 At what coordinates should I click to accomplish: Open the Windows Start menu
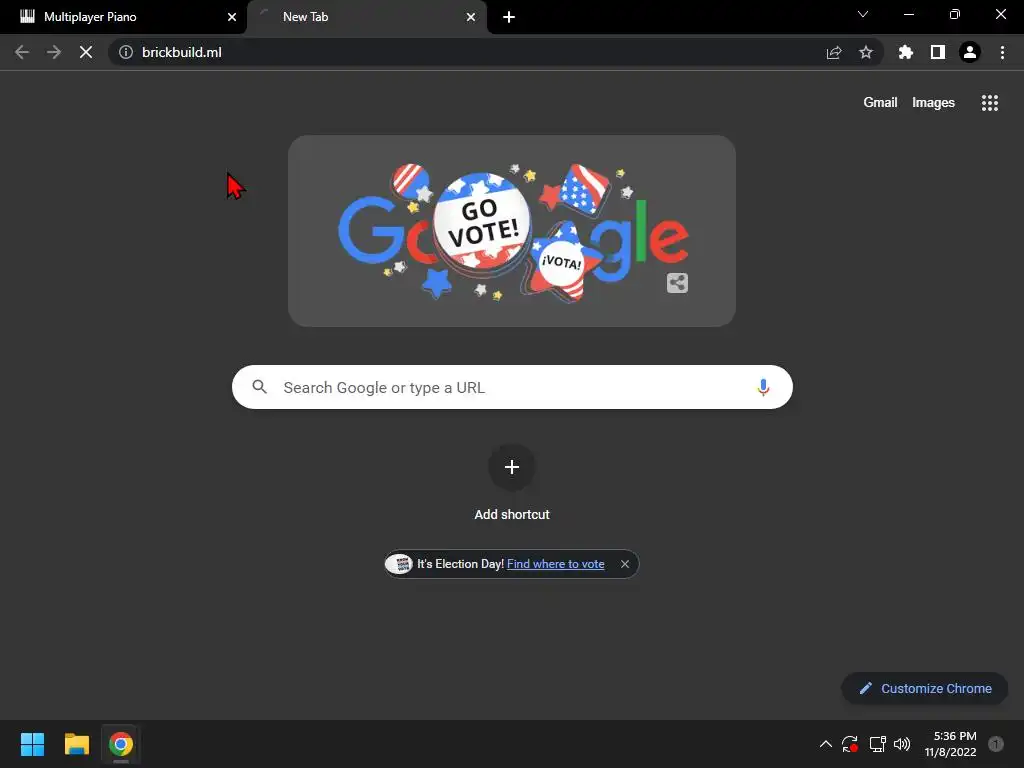pyautogui.click(x=32, y=744)
